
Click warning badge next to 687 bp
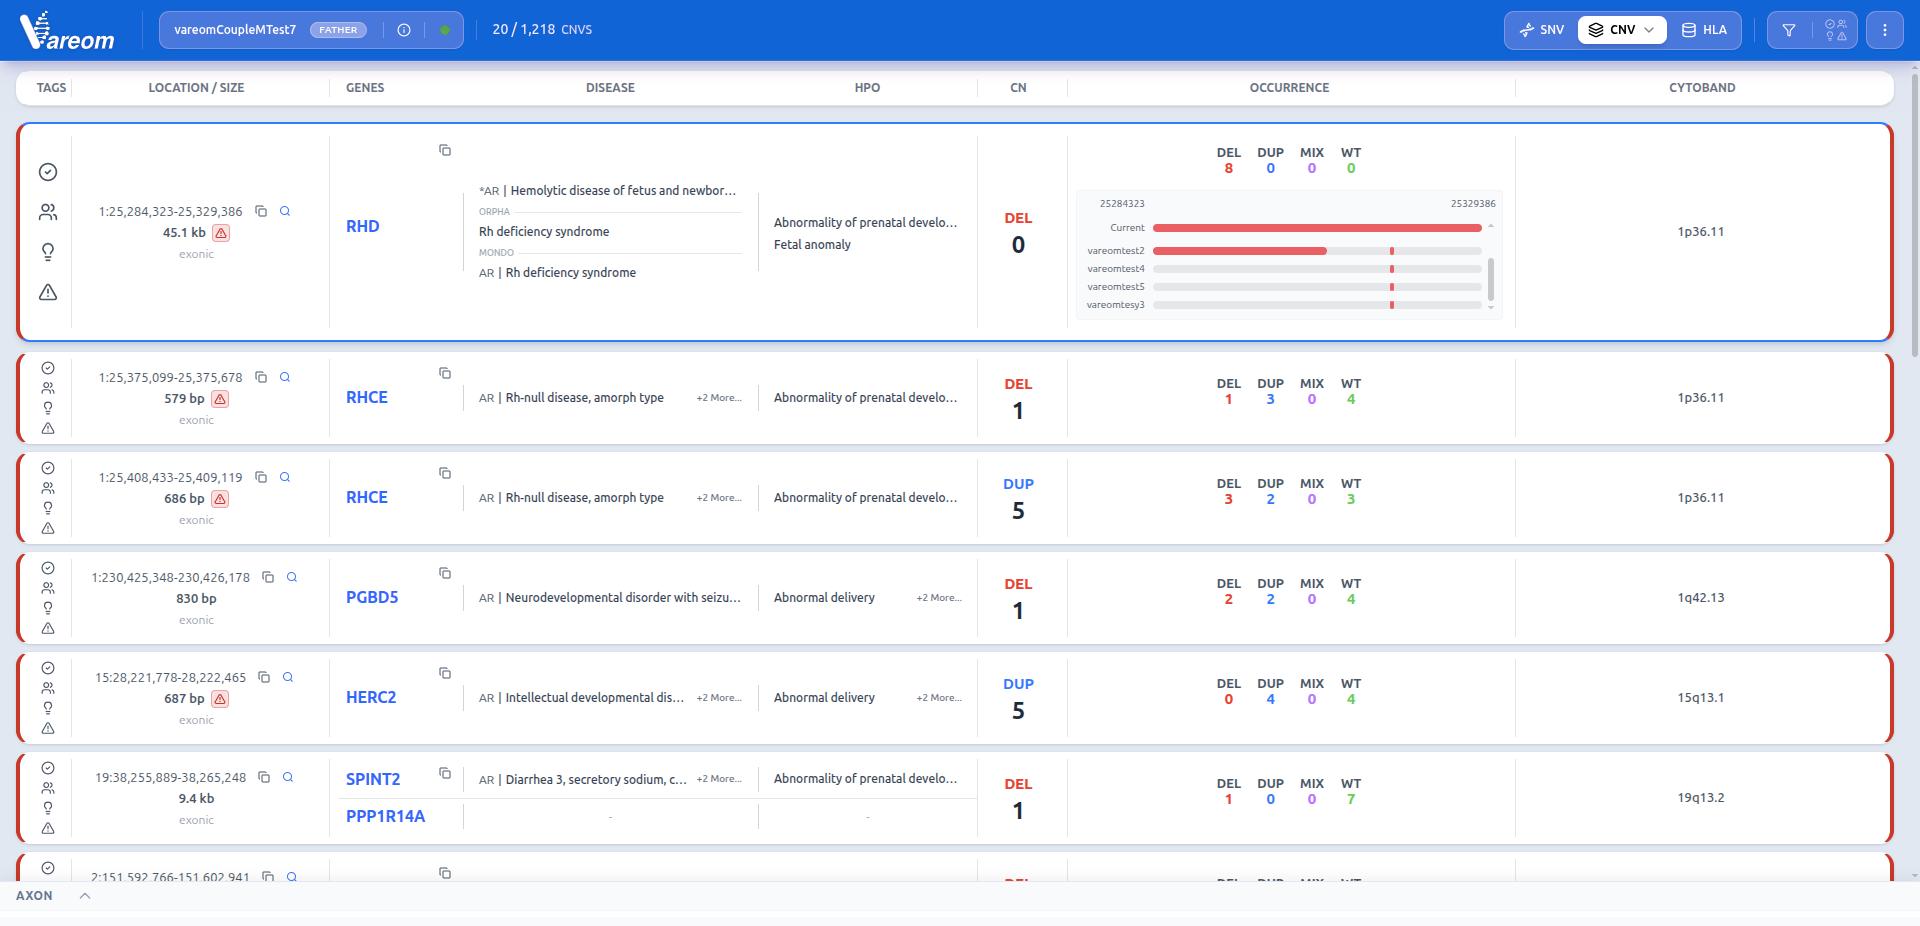click(x=220, y=698)
